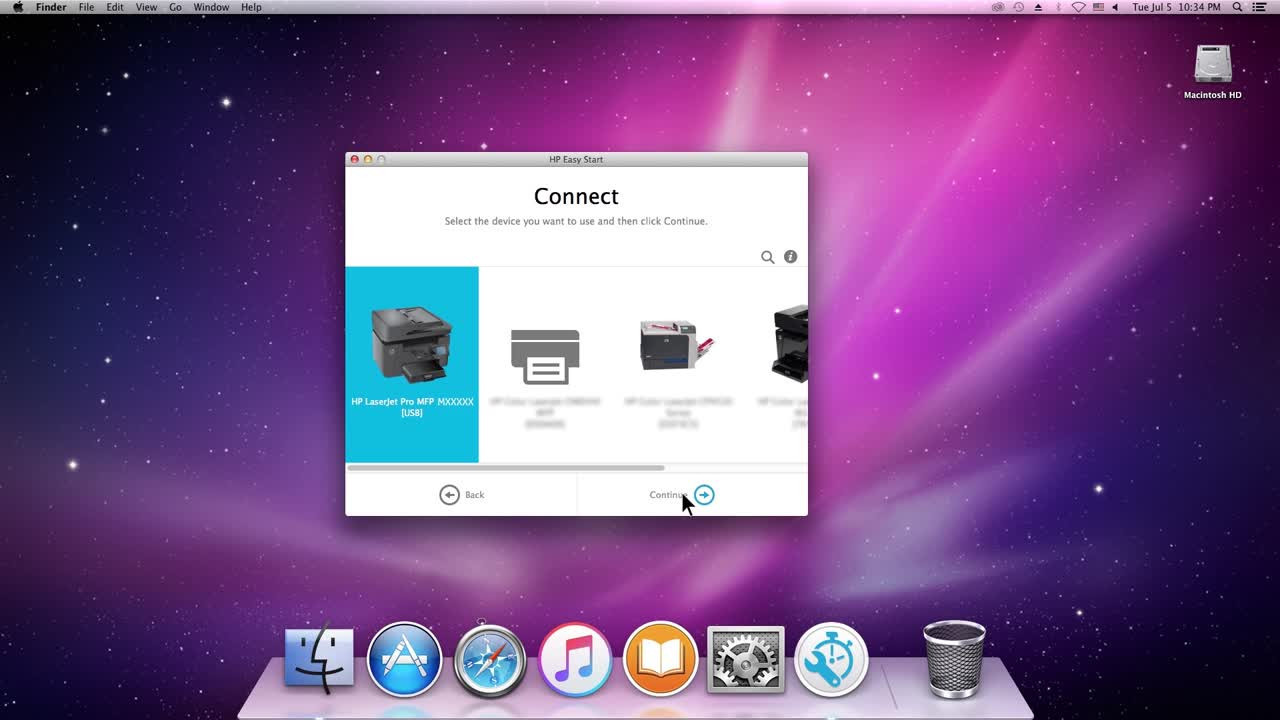1280x720 pixels.
Task: Open the Go menu in Finder
Action: coord(175,7)
